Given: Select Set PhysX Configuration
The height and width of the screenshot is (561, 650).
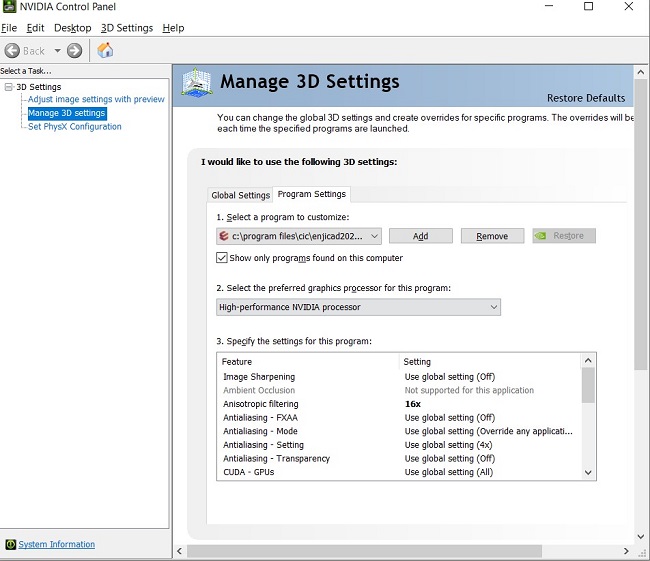Looking at the screenshot, I should pos(75,126).
